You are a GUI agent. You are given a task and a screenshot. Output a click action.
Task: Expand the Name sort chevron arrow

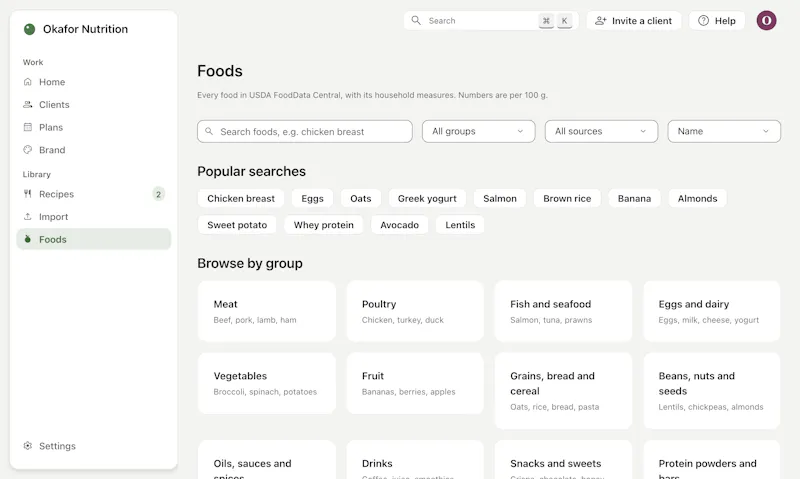click(766, 131)
